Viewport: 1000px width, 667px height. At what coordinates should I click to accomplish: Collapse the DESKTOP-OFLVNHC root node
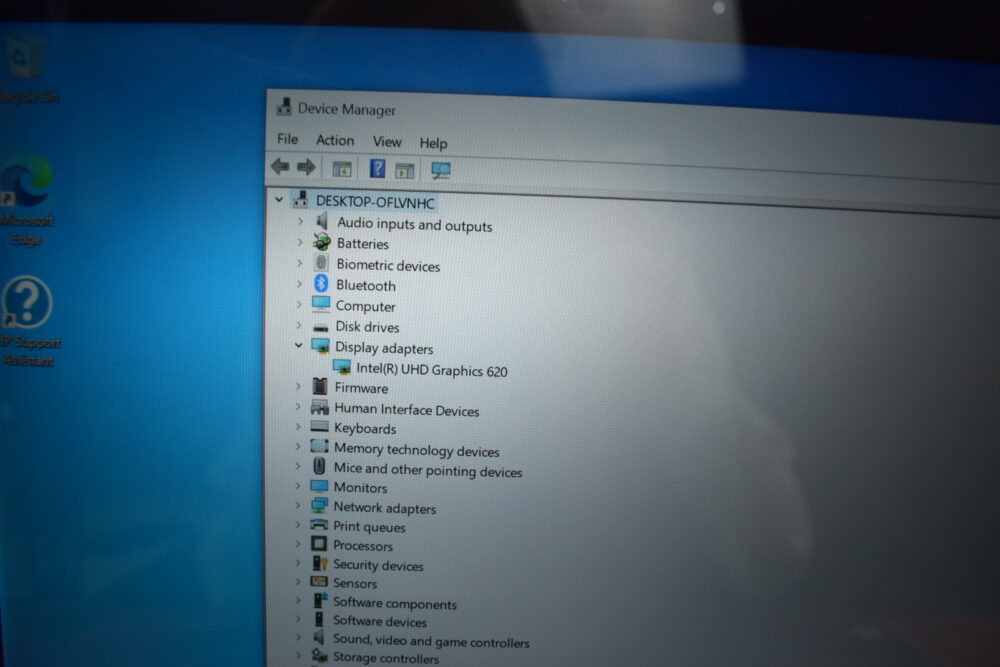pos(279,199)
